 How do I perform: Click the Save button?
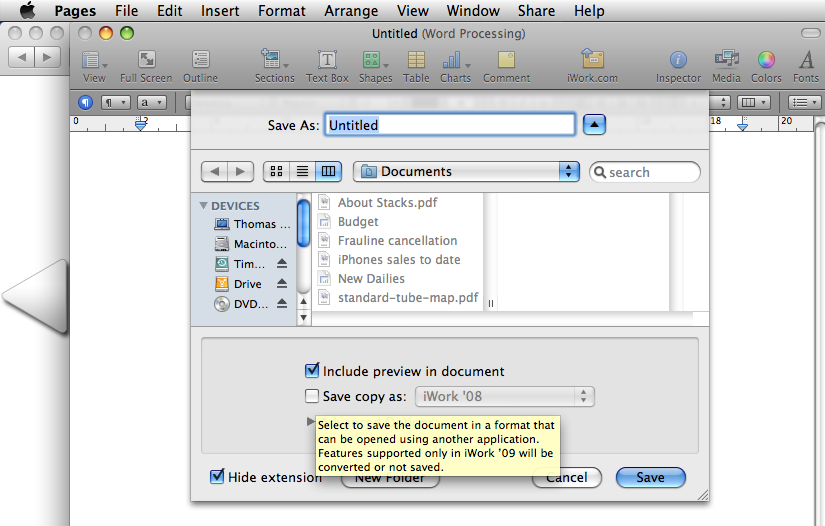coord(651,477)
